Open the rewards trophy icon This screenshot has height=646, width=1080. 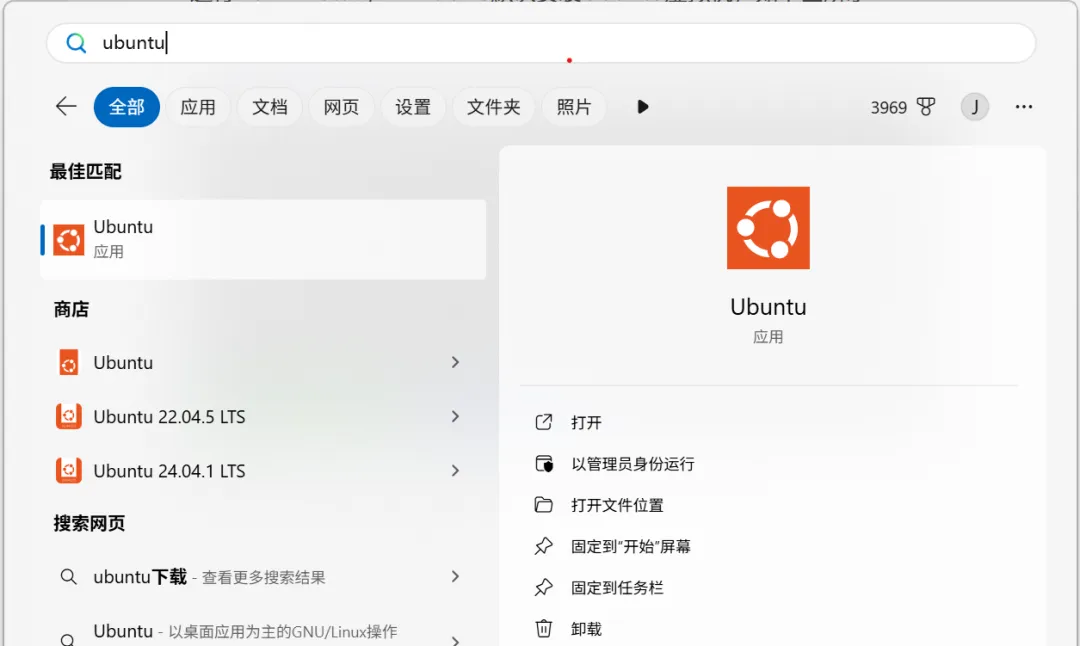click(926, 107)
